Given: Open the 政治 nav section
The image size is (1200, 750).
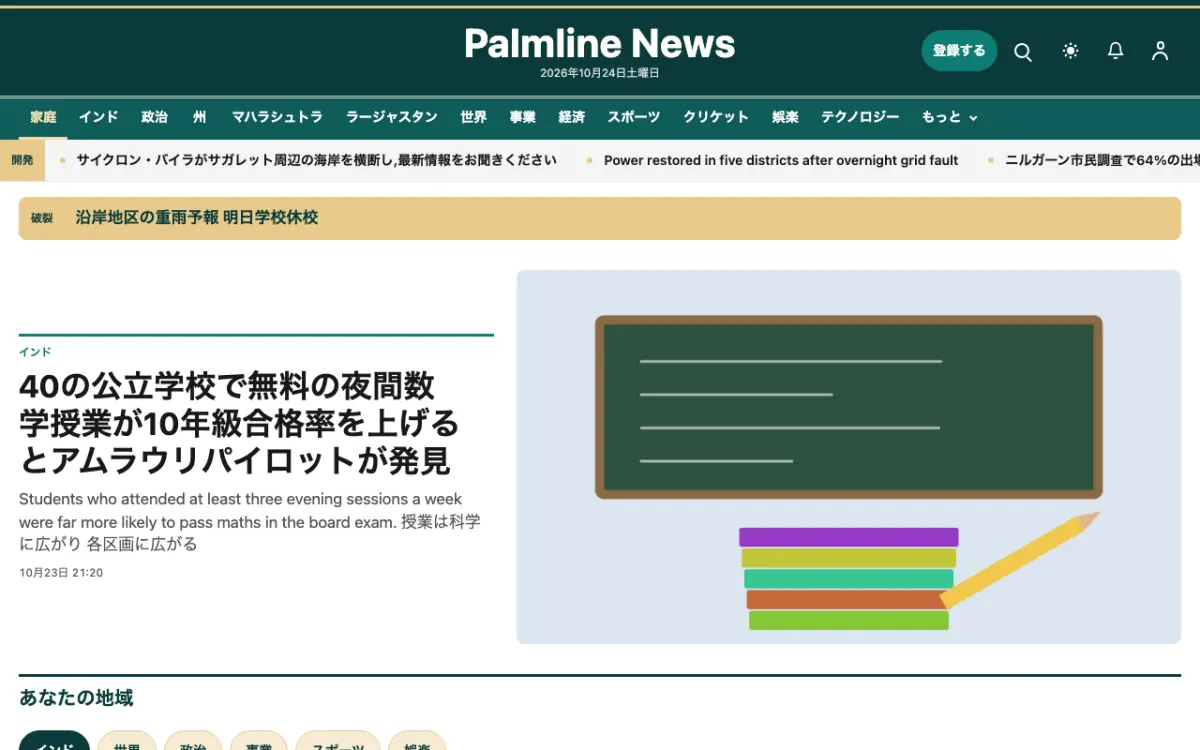Looking at the screenshot, I should coord(155,117).
